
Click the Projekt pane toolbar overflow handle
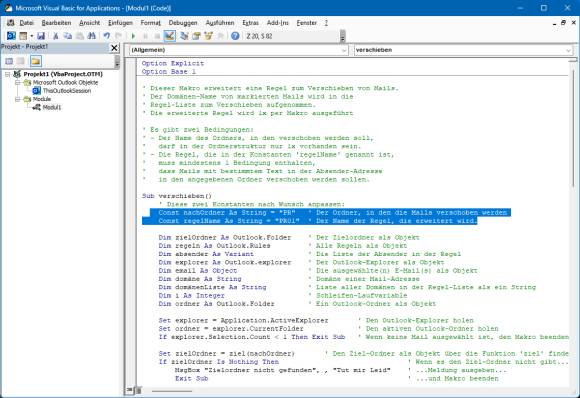117,62
